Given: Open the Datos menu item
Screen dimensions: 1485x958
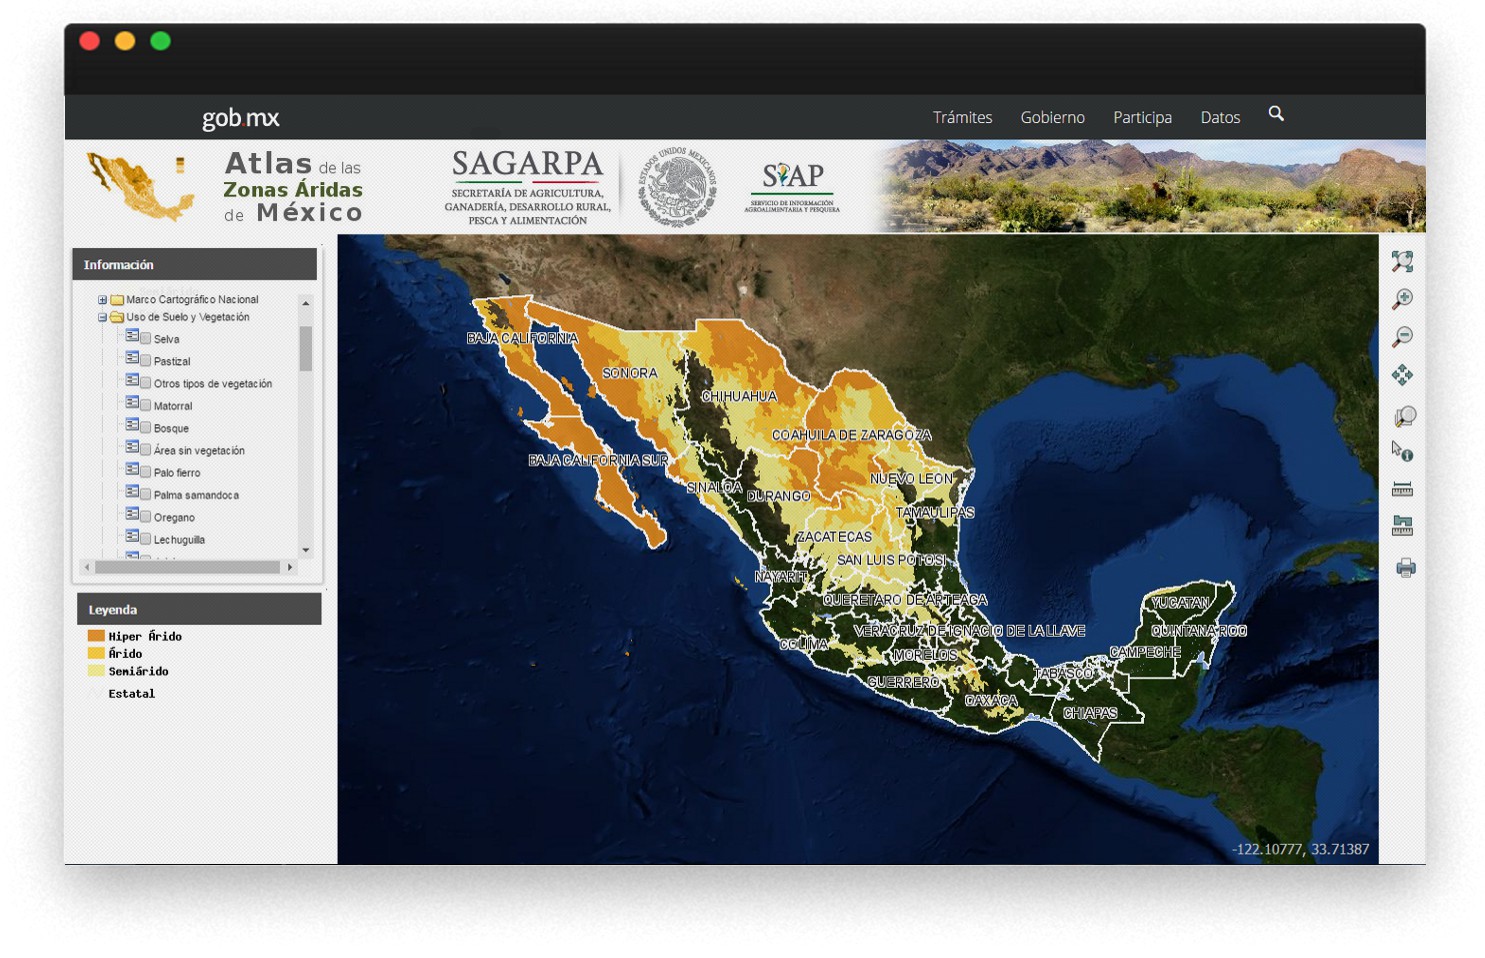Looking at the screenshot, I should tap(1220, 118).
